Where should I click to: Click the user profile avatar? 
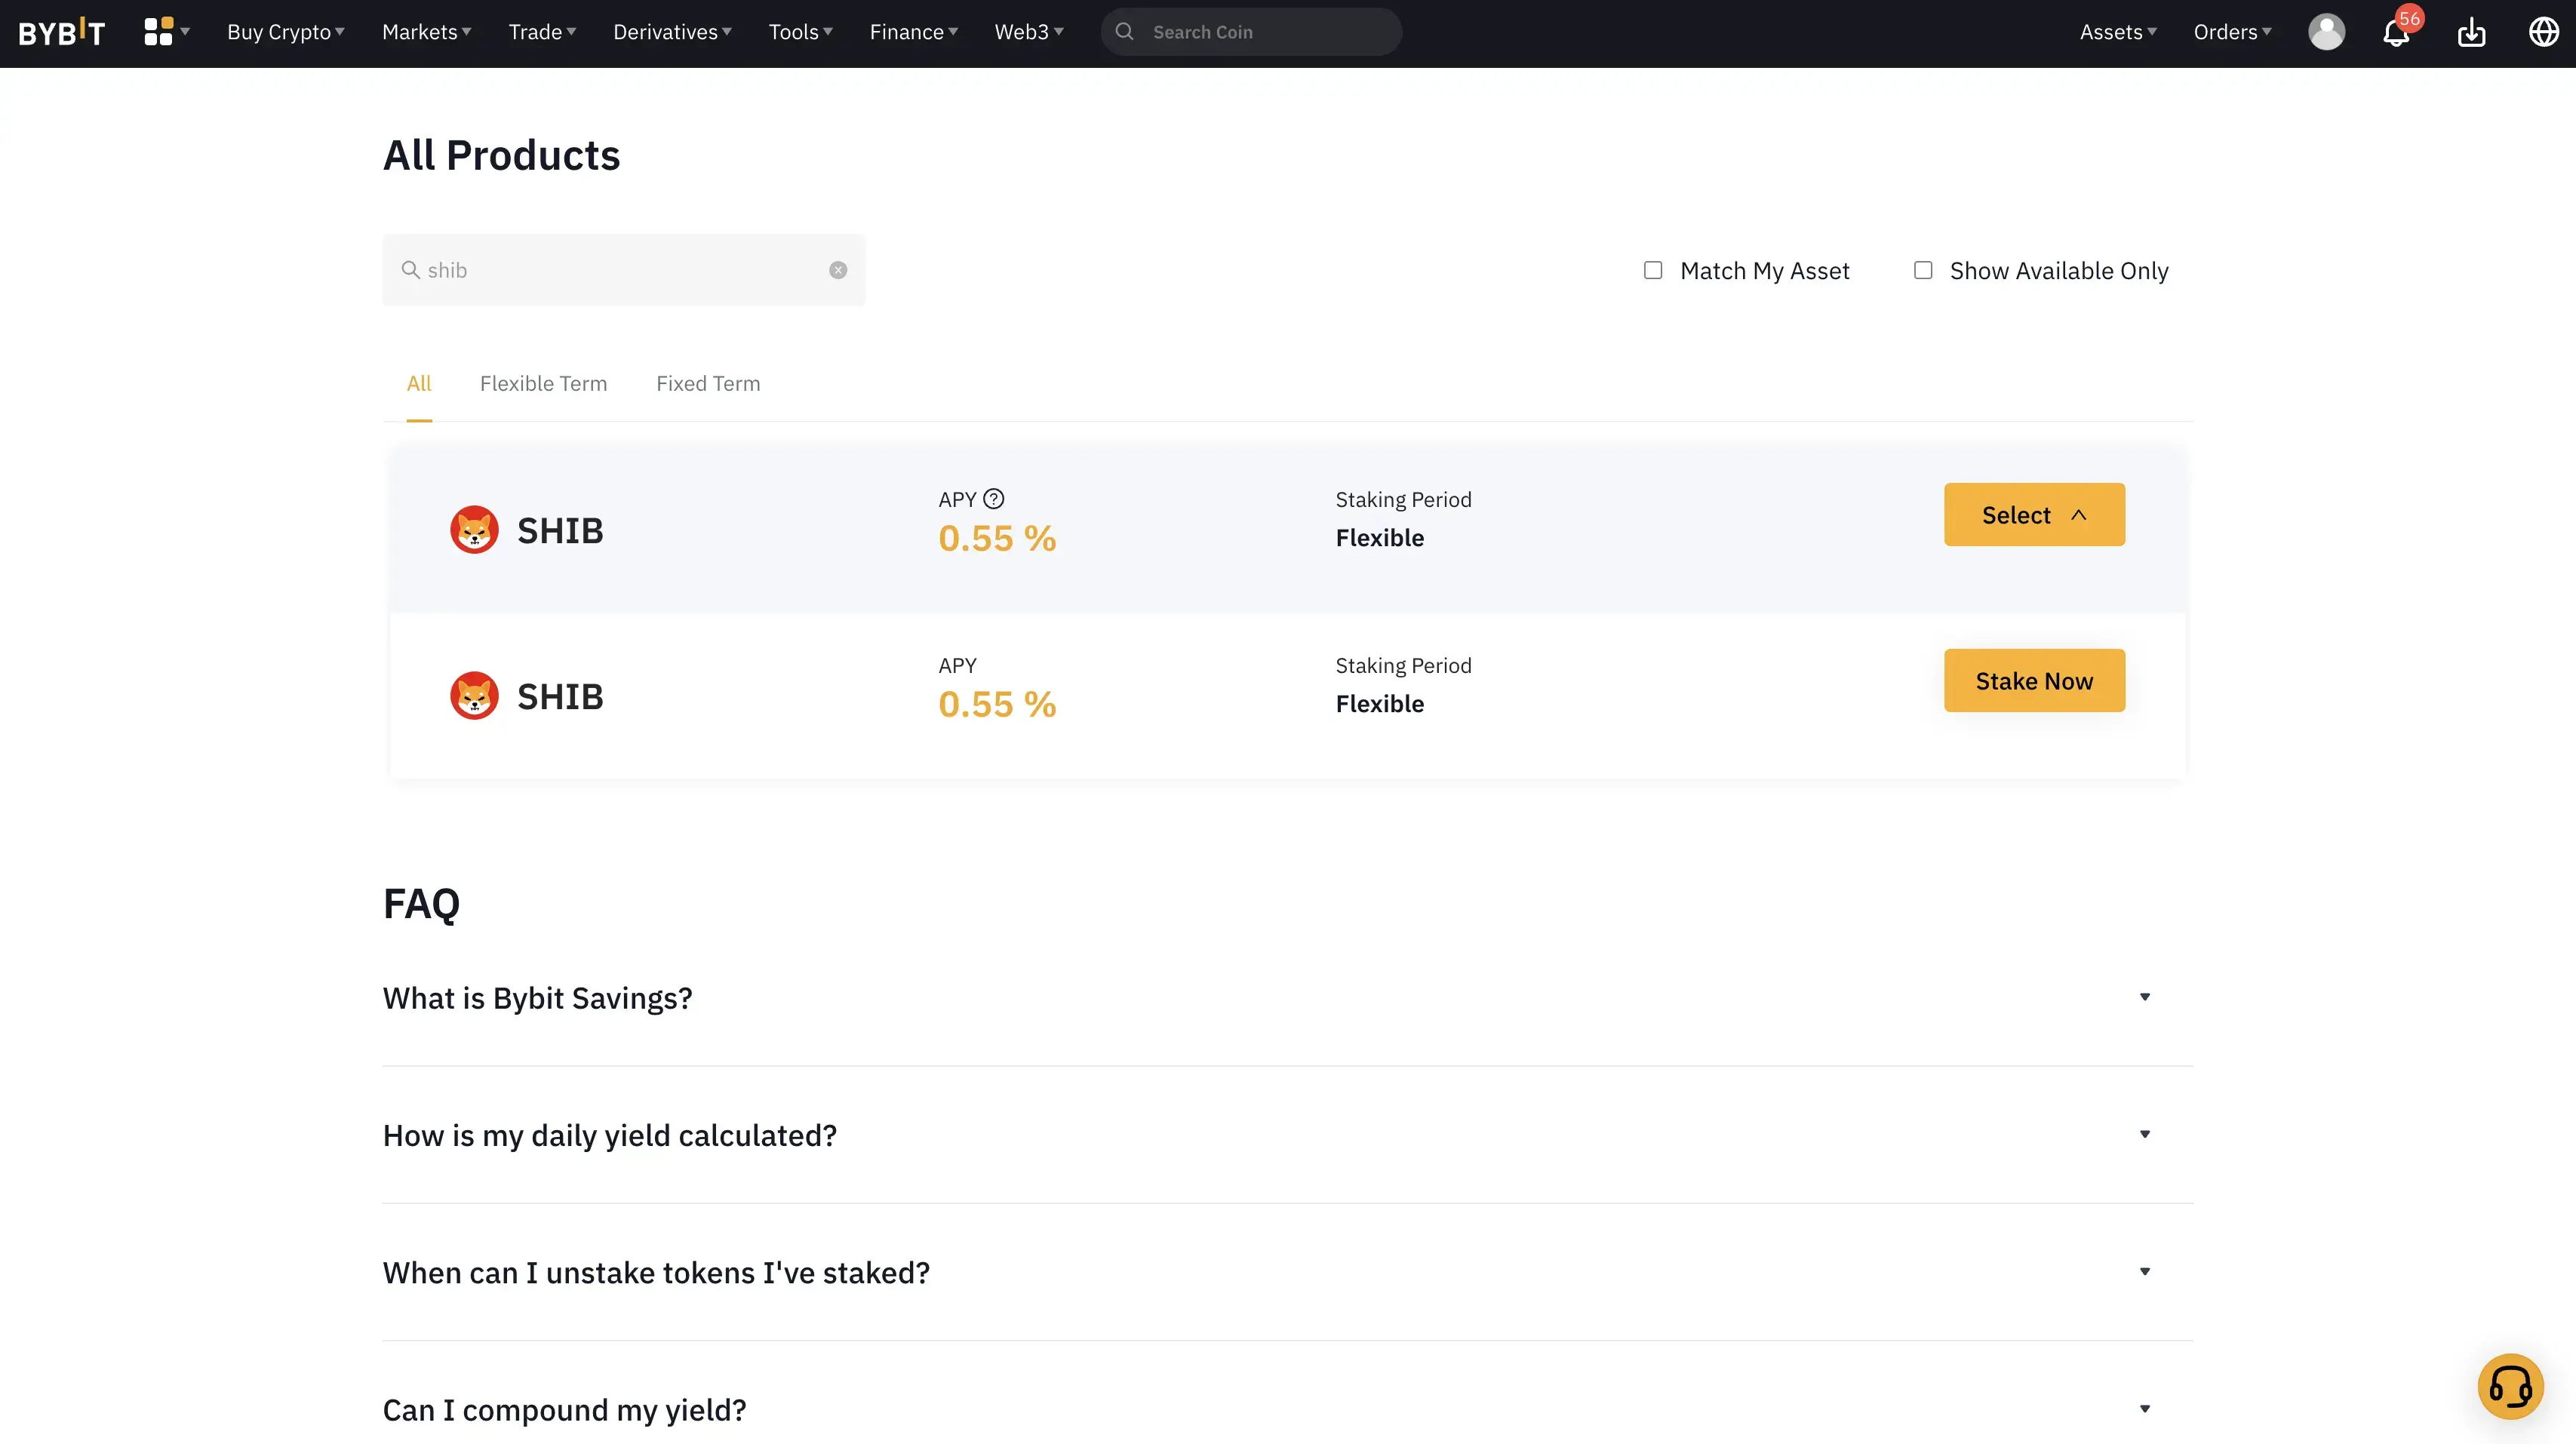click(2326, 32)
